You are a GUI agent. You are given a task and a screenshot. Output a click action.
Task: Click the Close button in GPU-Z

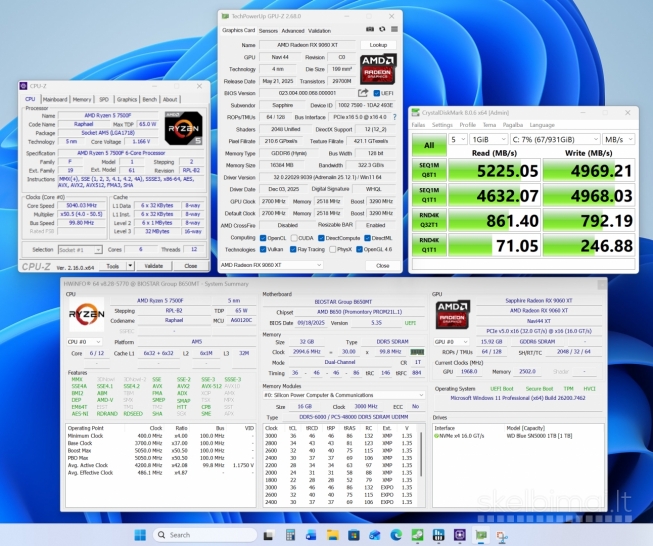(x=383, y=265)
